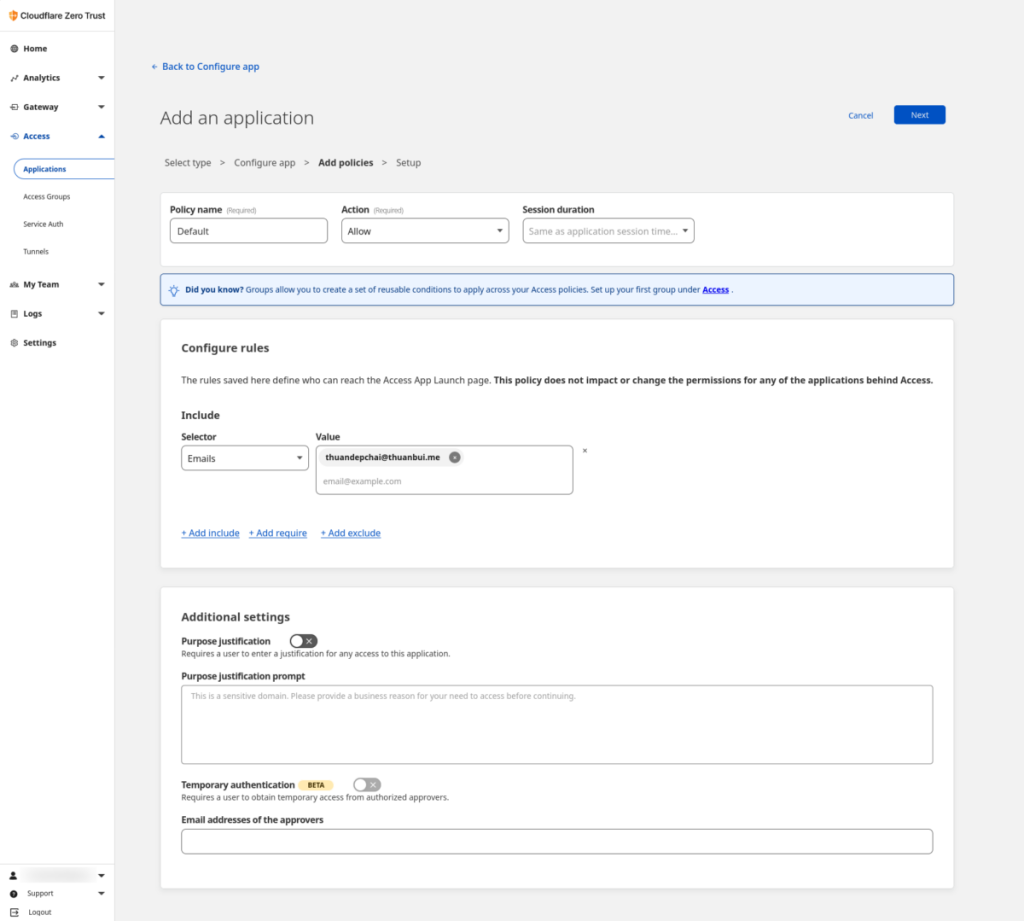This screenshot has height=921, width=1024.
Task: Expand the Logs sidebar section
Action: click(101, 314)
